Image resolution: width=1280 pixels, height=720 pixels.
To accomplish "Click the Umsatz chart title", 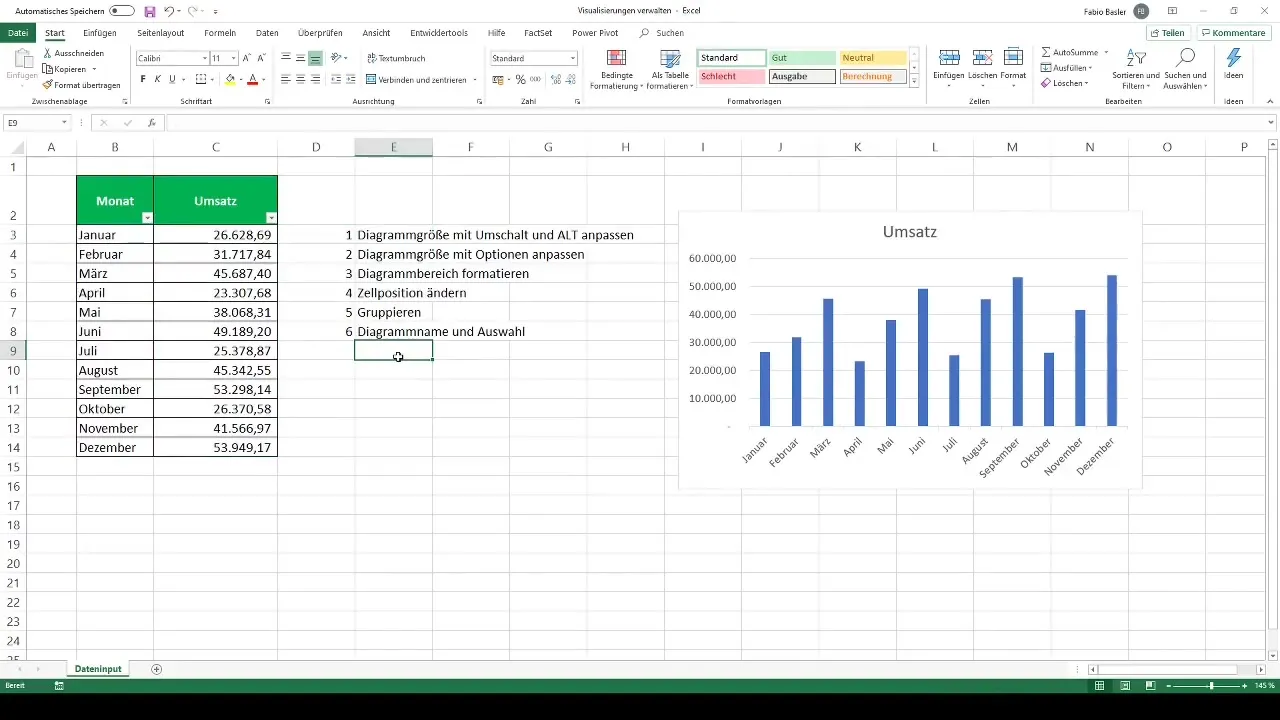I will point(909,232).
